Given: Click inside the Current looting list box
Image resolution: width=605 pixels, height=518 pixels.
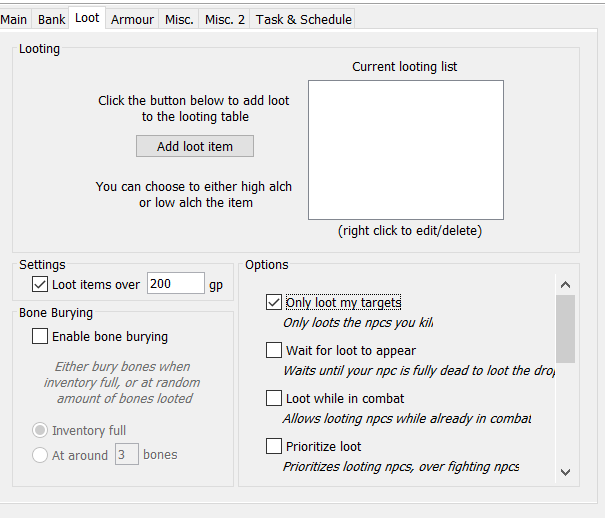Looking at the screenshot, I should point(405,150).
